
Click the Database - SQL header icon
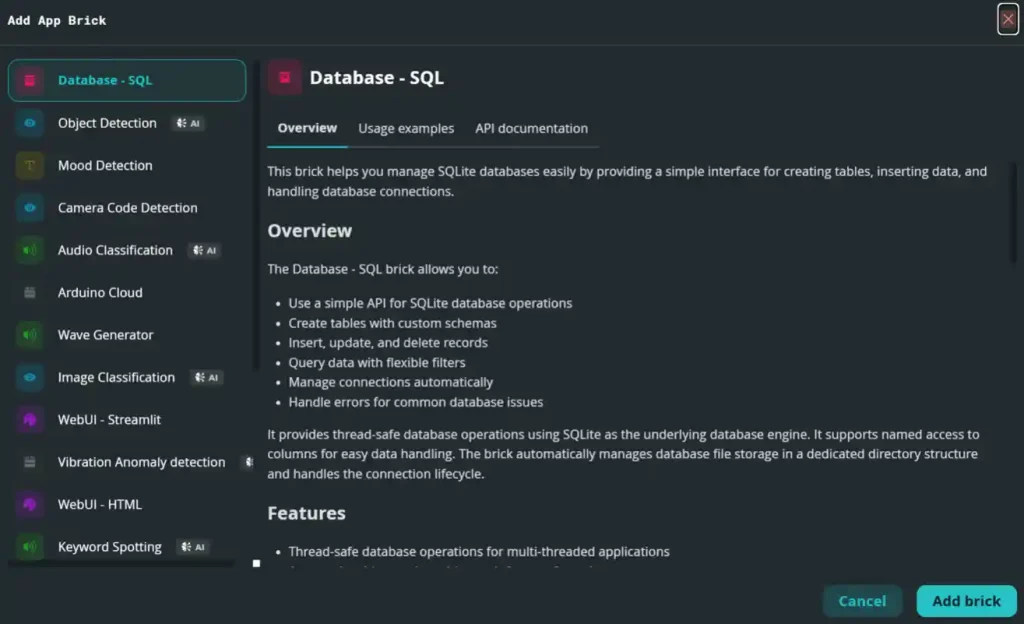(285, 77)
